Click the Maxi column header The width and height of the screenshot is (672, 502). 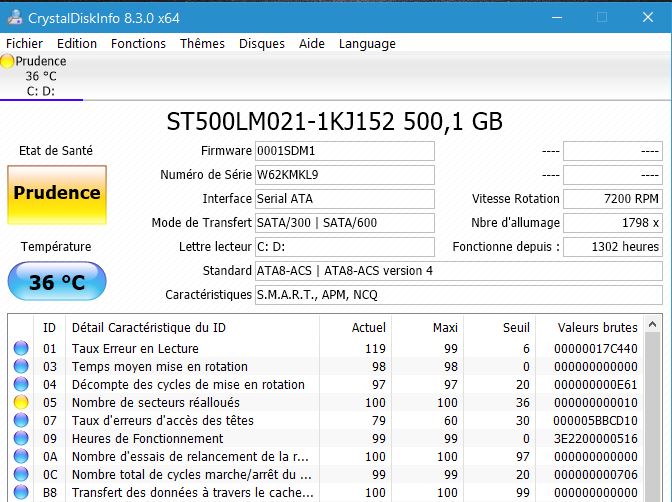427,328
